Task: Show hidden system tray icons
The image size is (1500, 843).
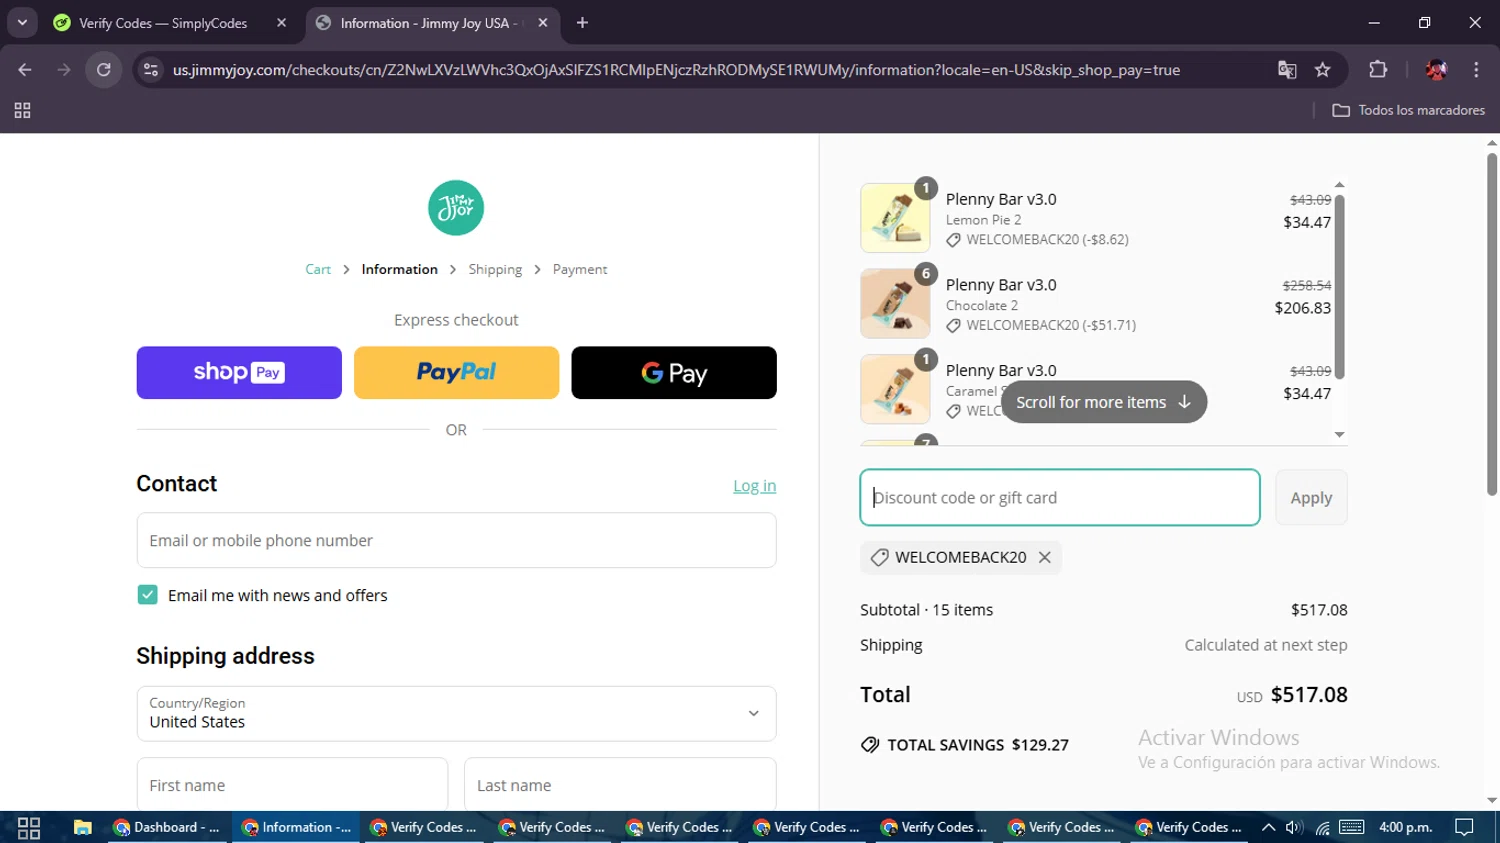Action: point(1268,827)
